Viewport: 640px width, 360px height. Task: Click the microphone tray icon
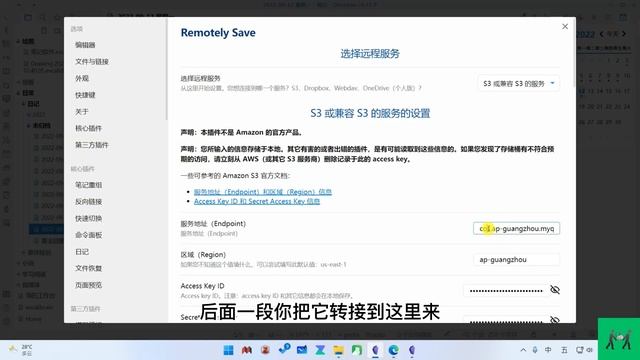point(535,350)
